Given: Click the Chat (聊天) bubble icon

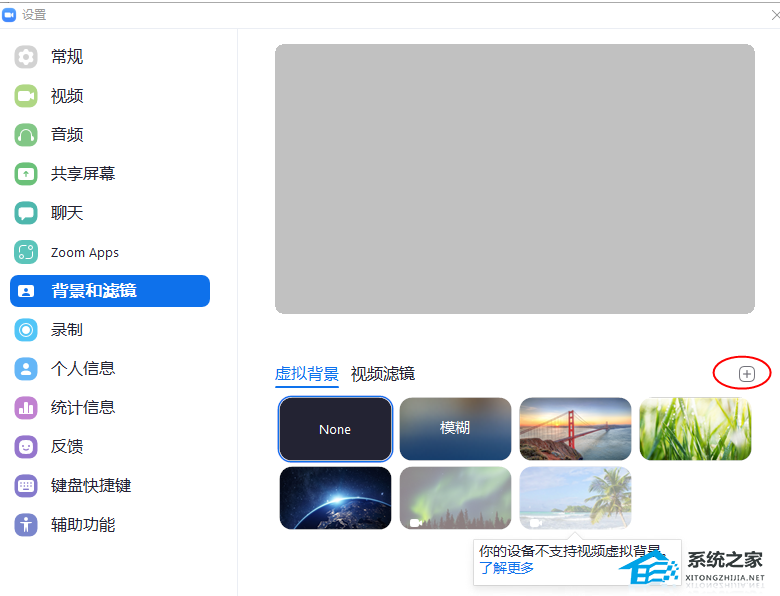Looking at the screenshot, I should pyautogui.click(x=26, y=213).
